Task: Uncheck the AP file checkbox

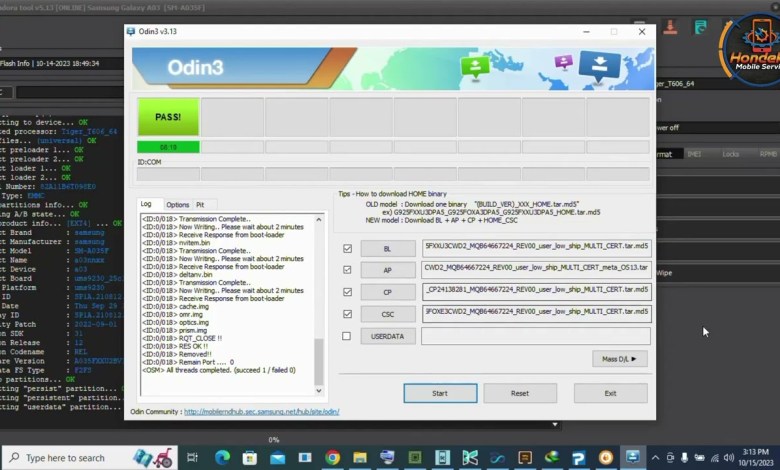Action: (347, 270)
